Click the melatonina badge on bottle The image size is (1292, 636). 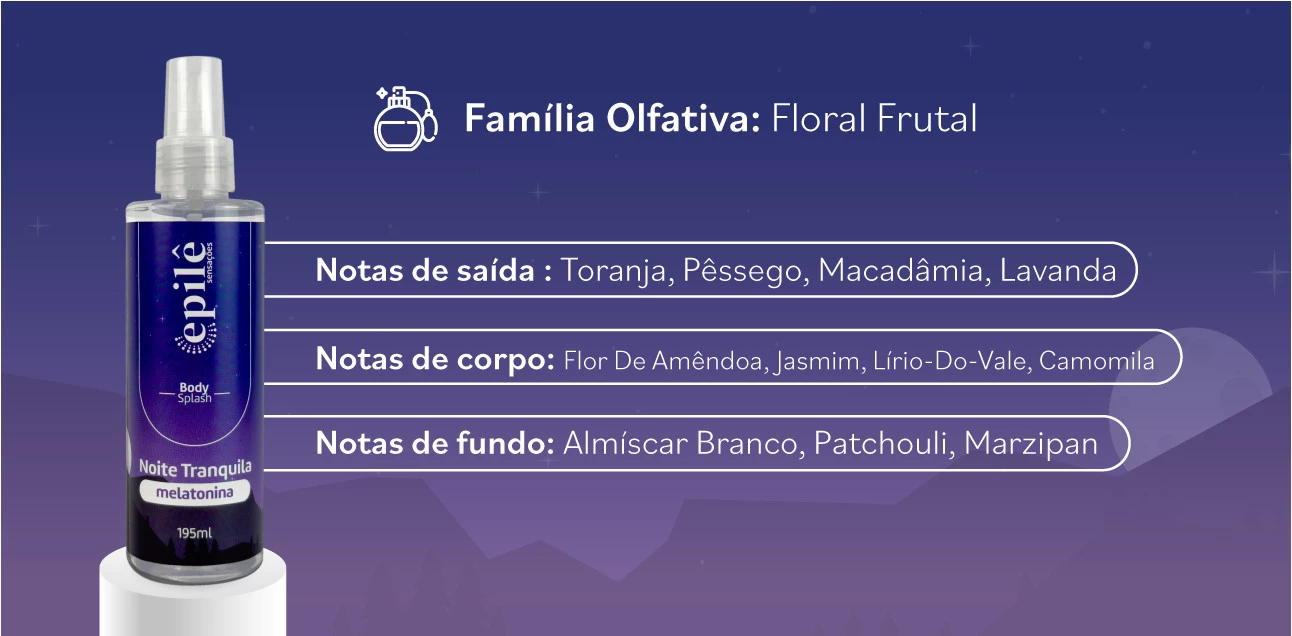tap(195, 492)
